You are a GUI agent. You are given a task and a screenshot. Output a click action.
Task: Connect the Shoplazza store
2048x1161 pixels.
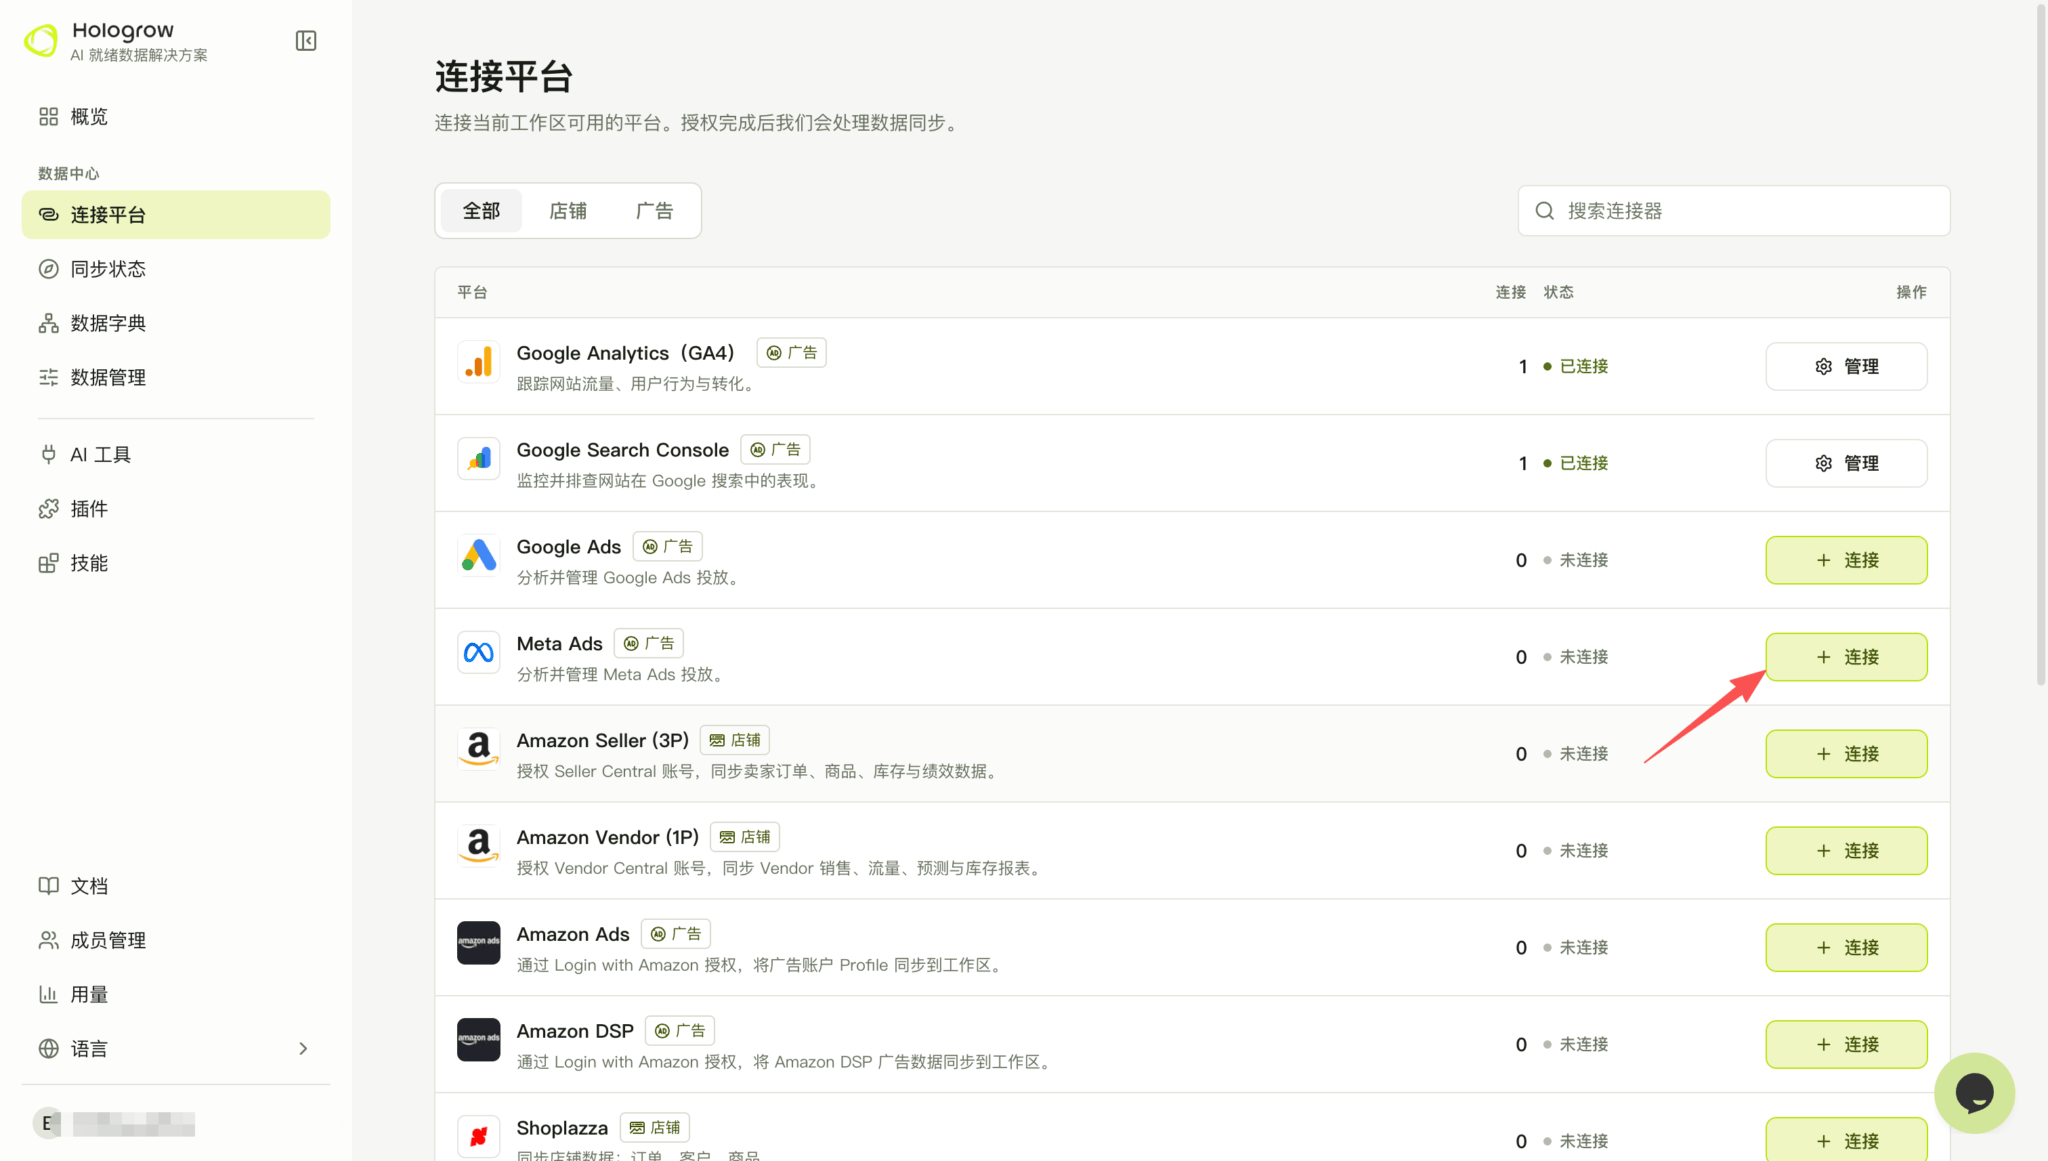[x=1846, y=1140]
